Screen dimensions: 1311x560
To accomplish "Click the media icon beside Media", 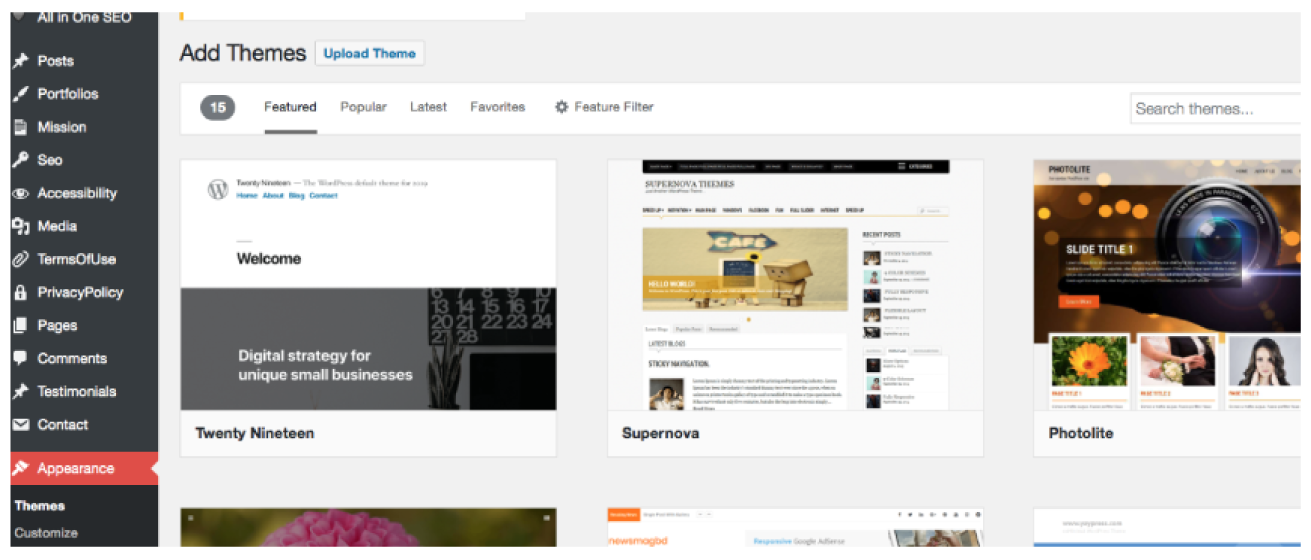I will [20, 226].
